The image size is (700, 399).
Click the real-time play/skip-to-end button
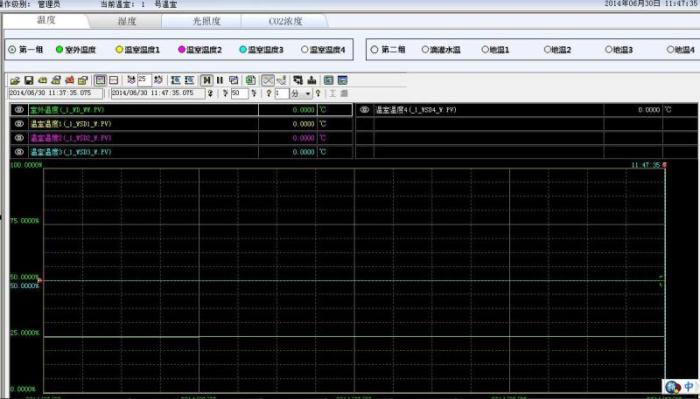coord(206,80)
